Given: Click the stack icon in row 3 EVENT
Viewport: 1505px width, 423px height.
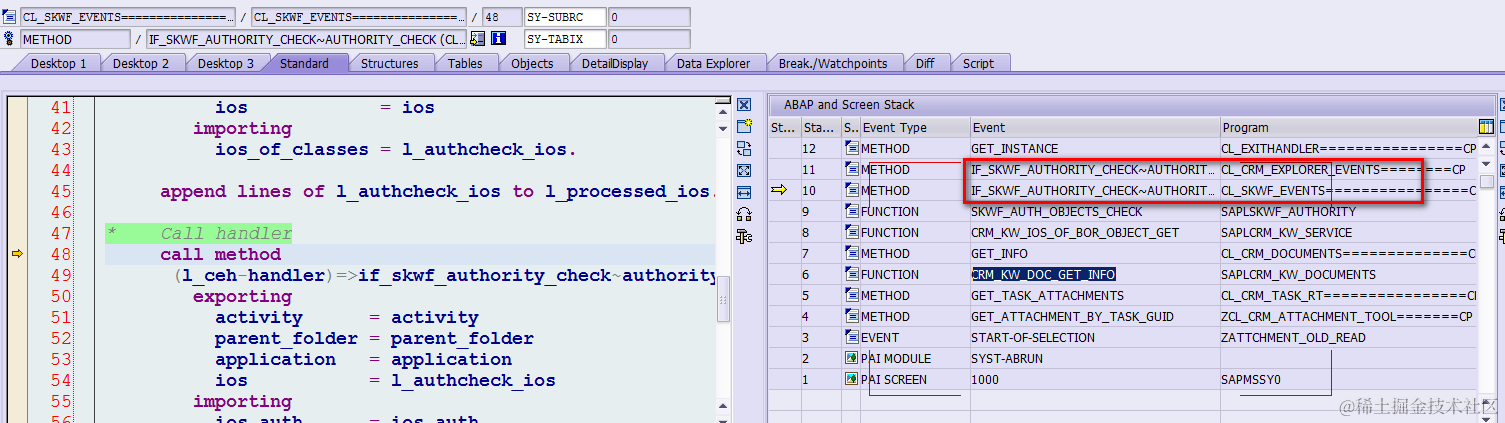Looking at the screenshot, I should point(851,338).
